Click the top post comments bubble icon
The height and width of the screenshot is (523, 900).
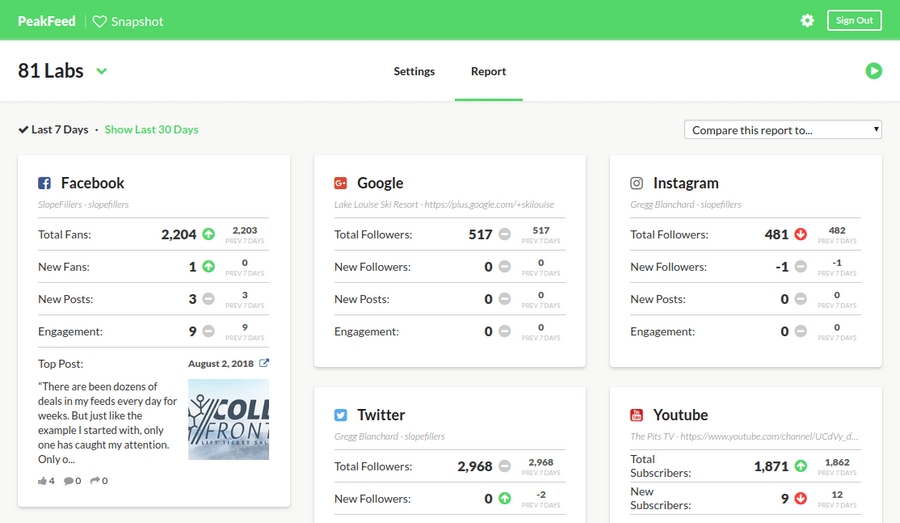[x=68, y=481]
